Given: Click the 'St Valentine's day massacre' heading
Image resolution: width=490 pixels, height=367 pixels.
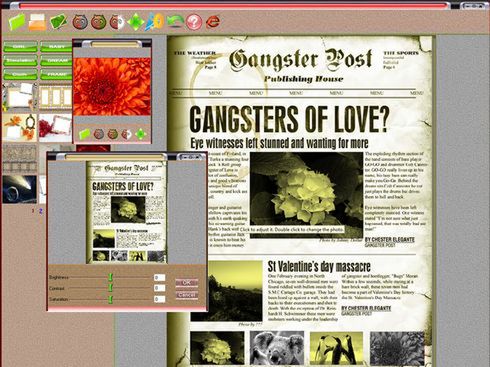Looking at the screenshot, I should pyautogui.click(x=319, y=266).
